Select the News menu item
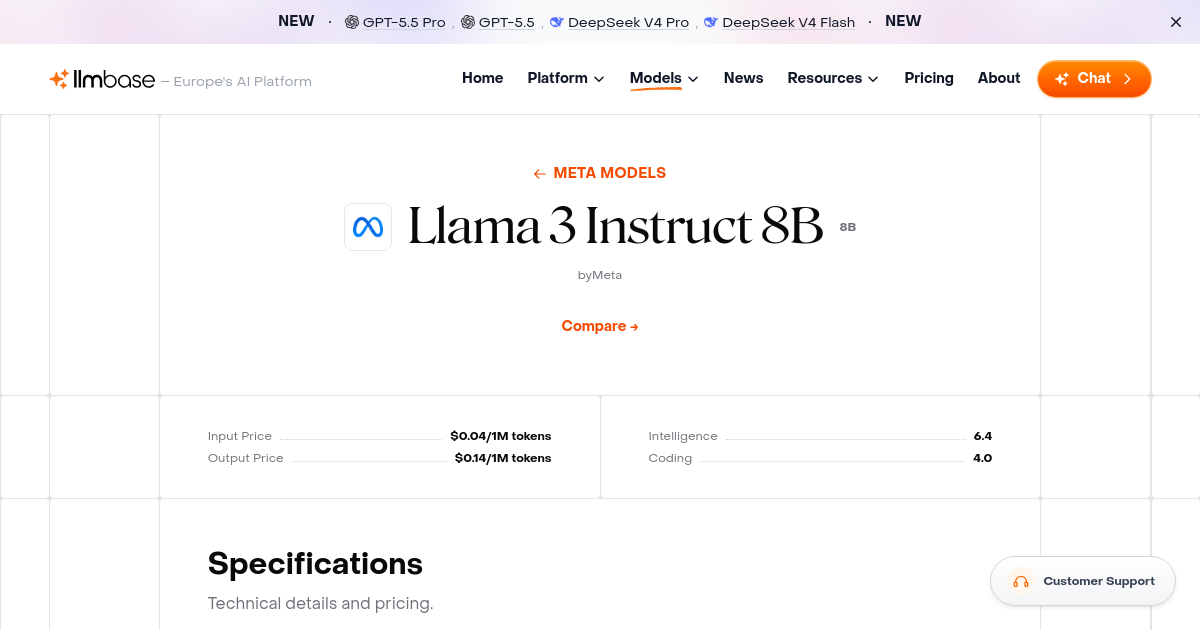The image size is (1200, 630). click(x=743, y=77)
